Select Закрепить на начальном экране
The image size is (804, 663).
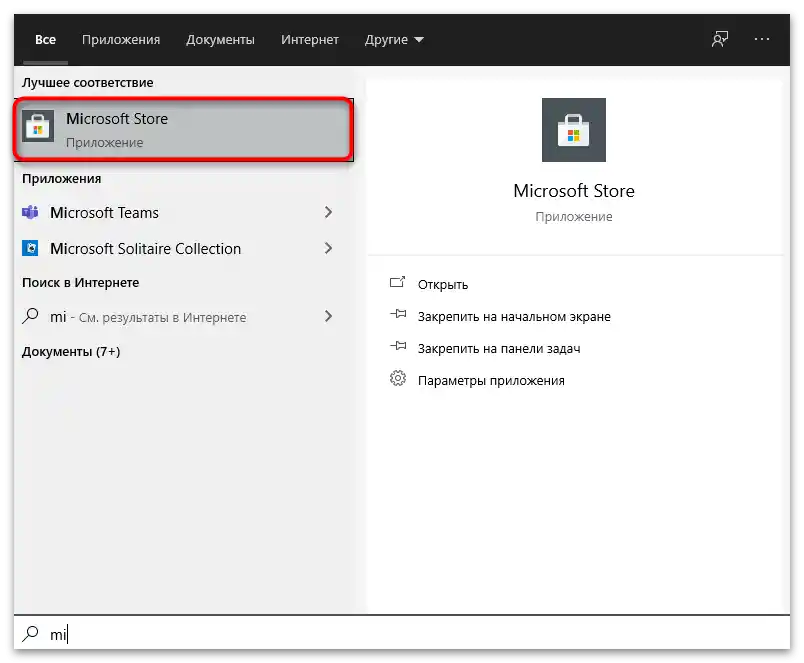point(514,317)
